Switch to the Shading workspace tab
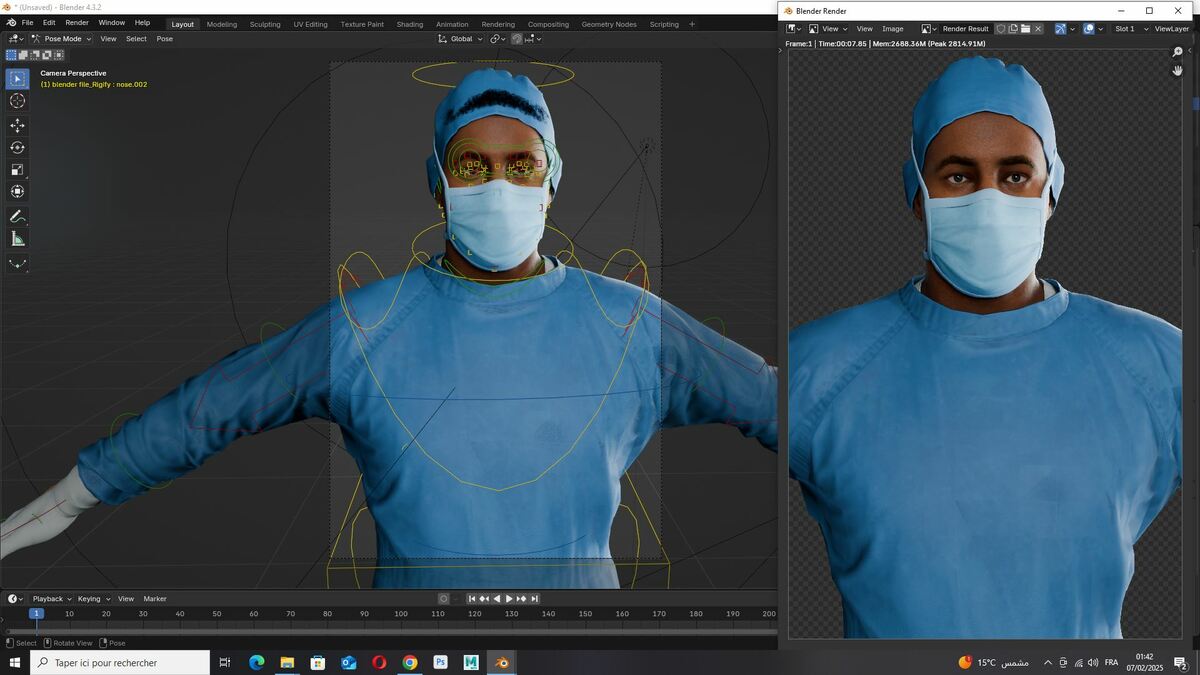This screenshot has height=675, width=1200. (x=410, y=24)
